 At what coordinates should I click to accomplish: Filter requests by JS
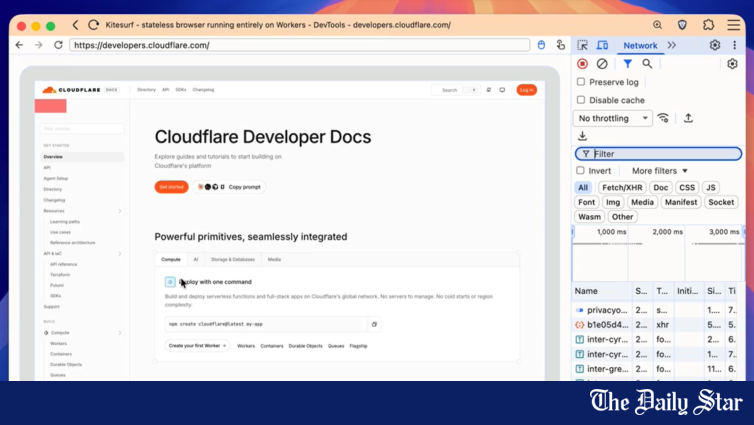(711, 188)
